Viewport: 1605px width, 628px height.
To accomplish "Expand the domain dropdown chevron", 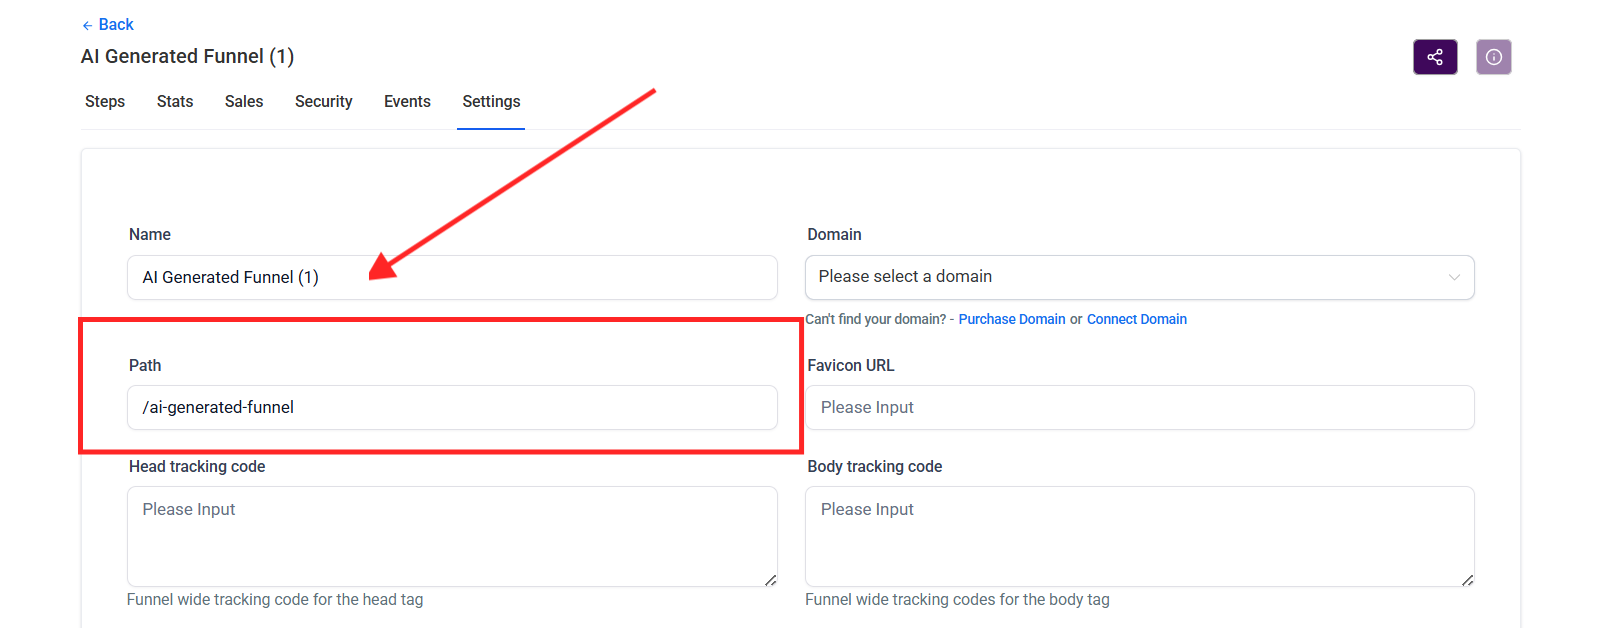I will click(1454, 277).
